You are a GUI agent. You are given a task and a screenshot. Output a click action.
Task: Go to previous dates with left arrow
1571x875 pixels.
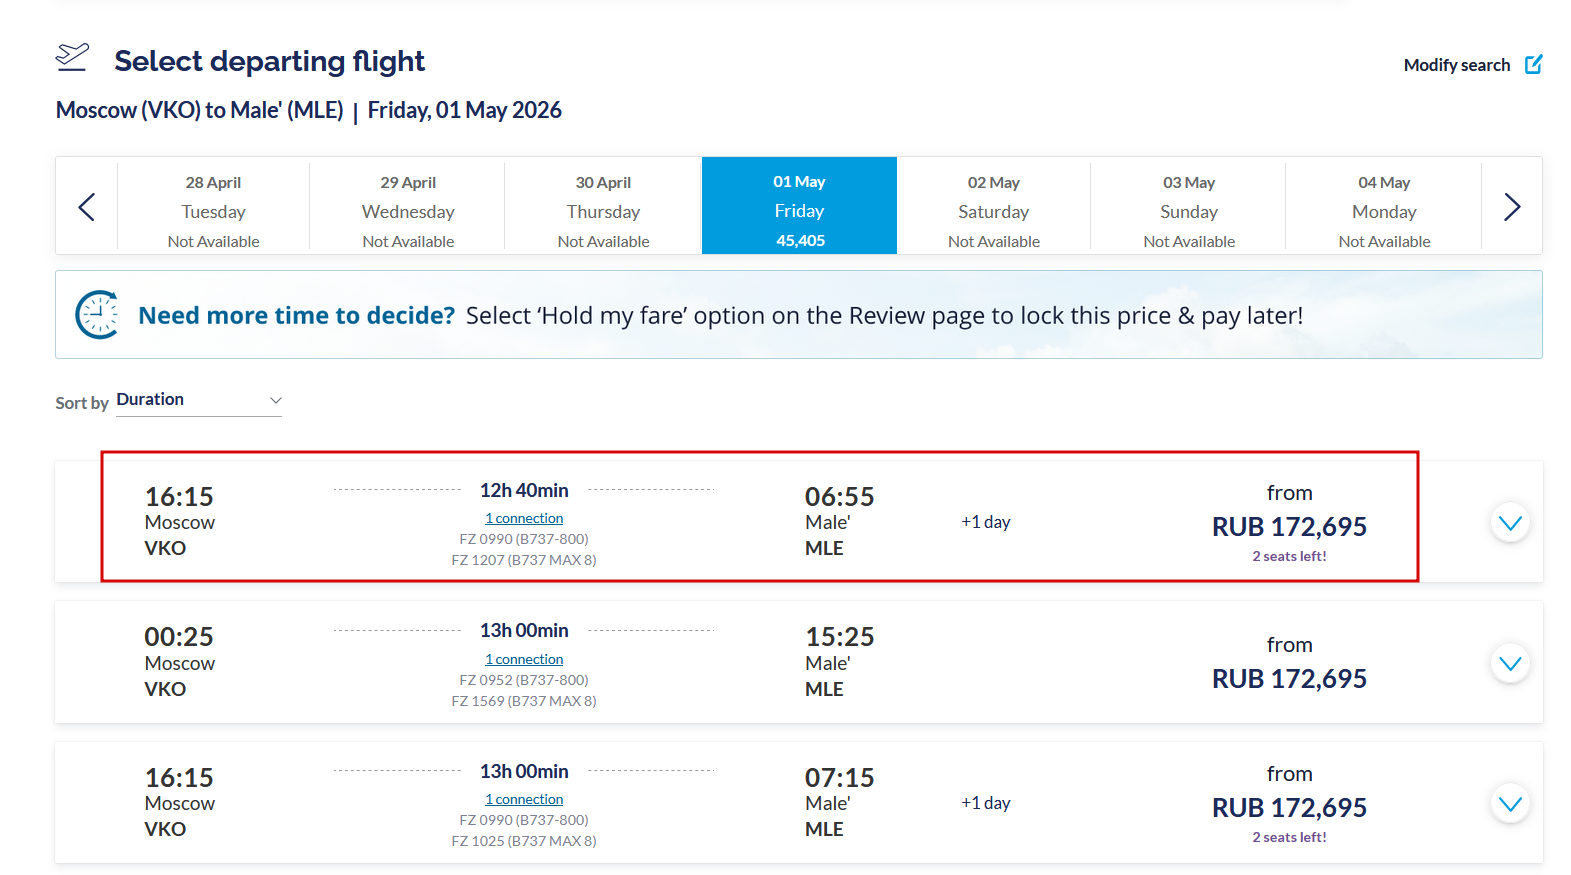point(87,207)
